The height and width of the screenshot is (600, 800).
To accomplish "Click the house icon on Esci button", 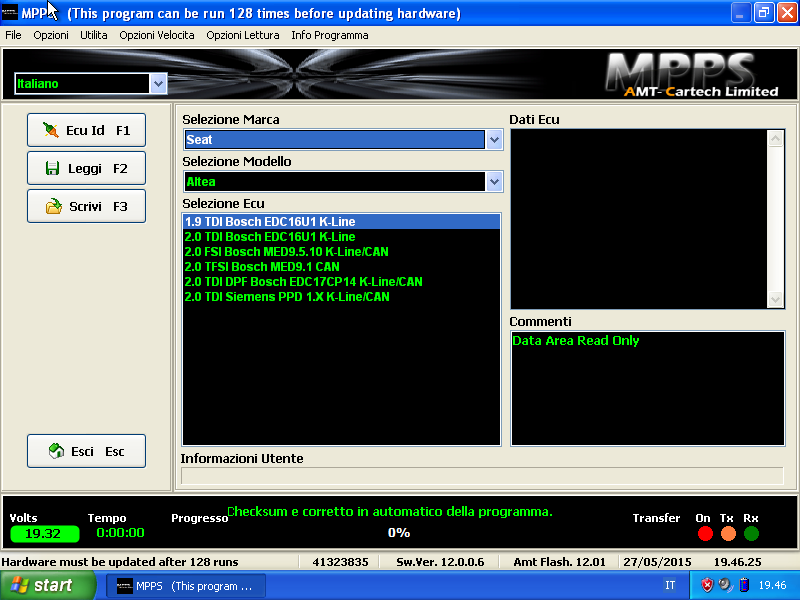I will click(56, 451).
